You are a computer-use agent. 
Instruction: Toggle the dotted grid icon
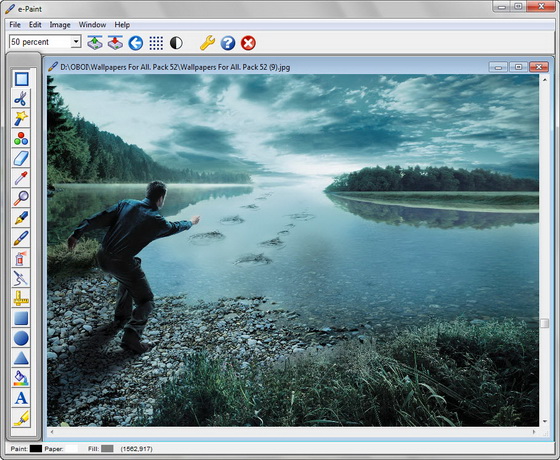pos(156,43)
